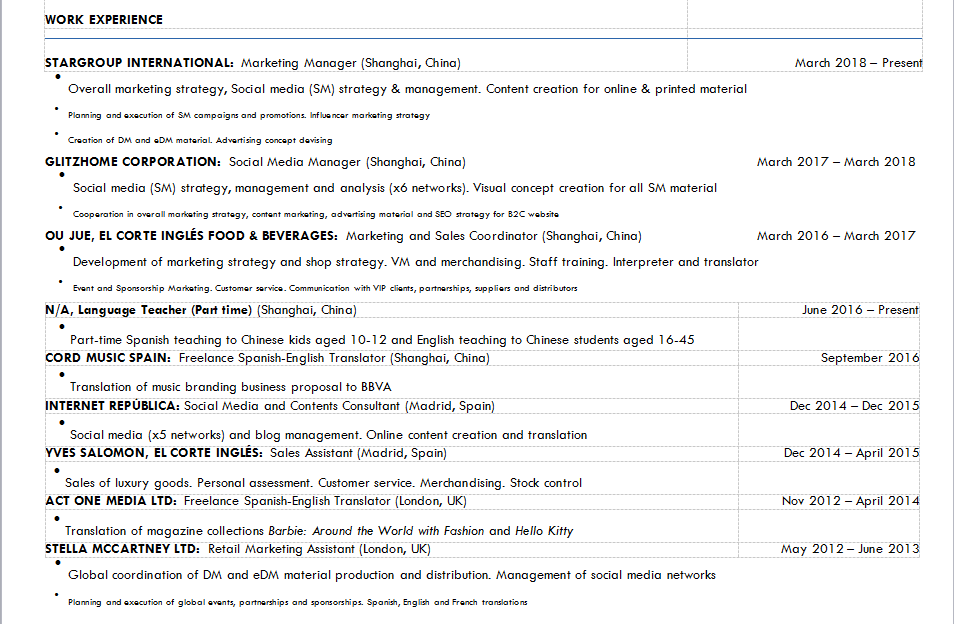Click the 'Dec 2014 – Dec 2015' date
The image size is (954, 624).
tap(853, 406)
